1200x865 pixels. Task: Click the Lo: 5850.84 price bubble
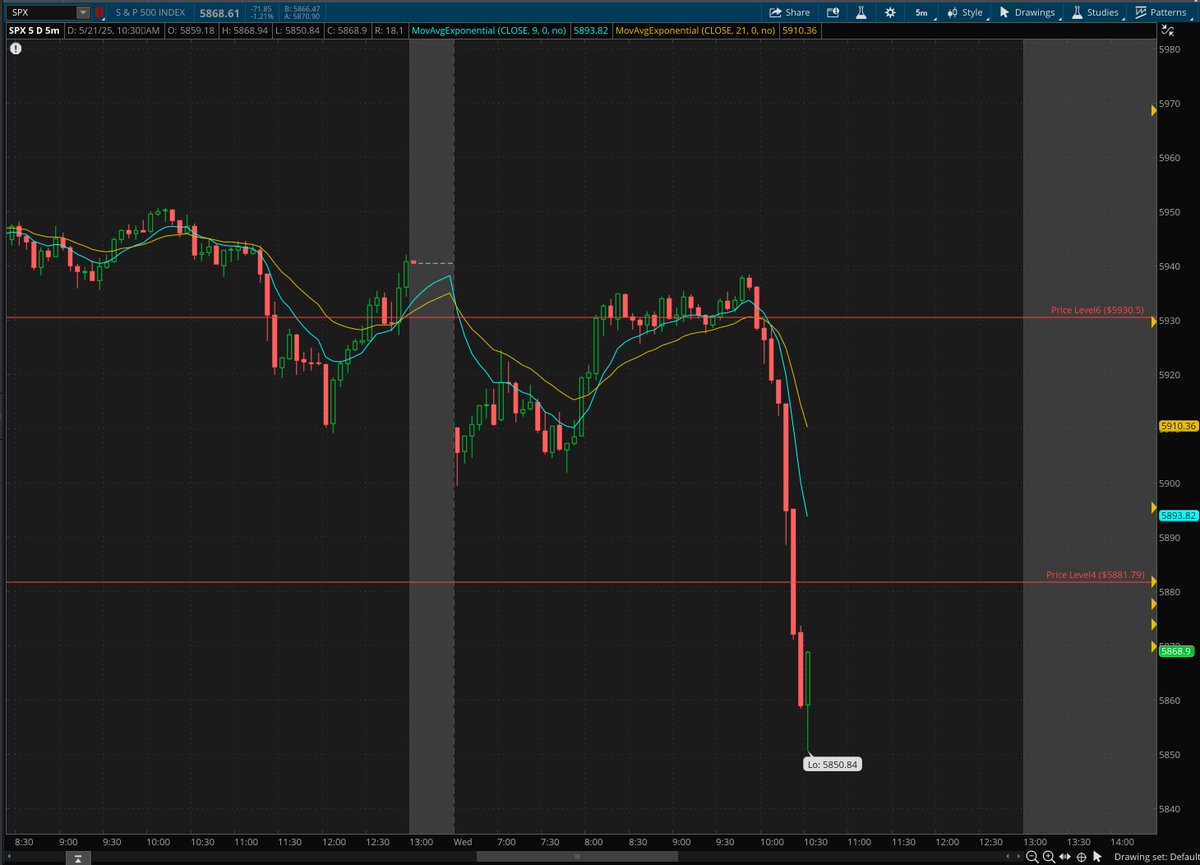click(x=833, y=764)
